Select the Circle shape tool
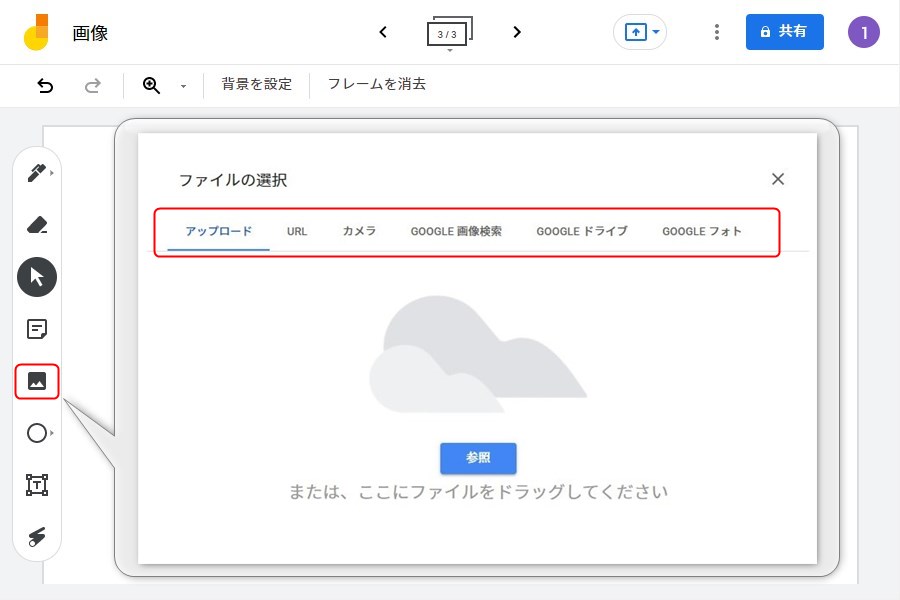This screenshot has width=900, height=600. point(37,433)
